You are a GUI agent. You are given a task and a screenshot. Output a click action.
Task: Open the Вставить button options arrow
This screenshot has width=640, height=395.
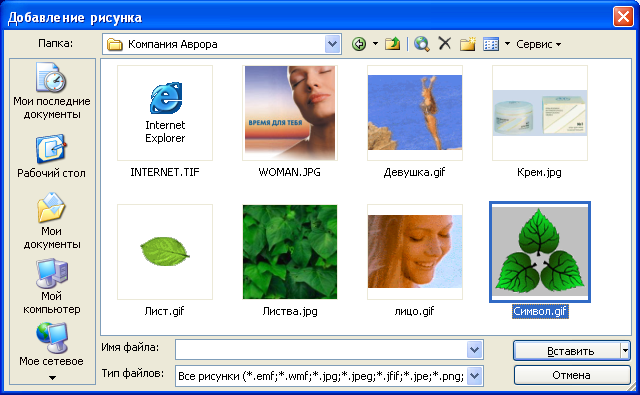625,351
